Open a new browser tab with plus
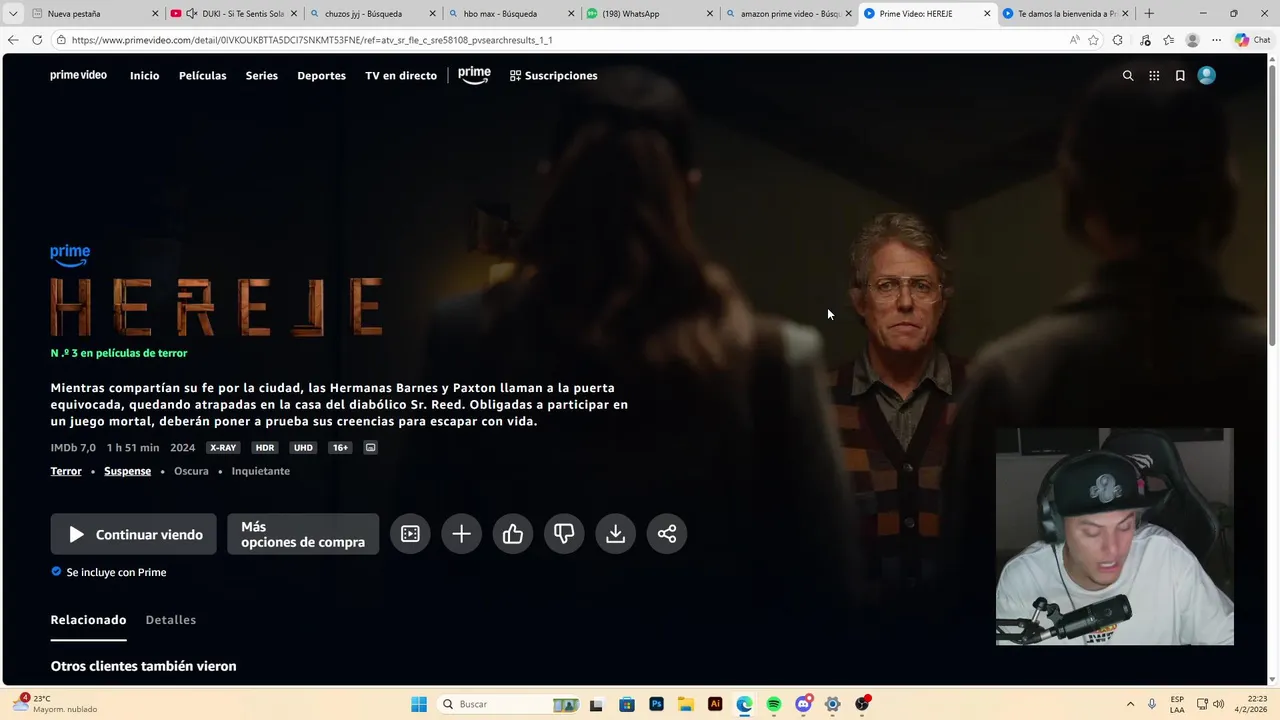This screenshot has height=720, width=1280. [1149, 14]
